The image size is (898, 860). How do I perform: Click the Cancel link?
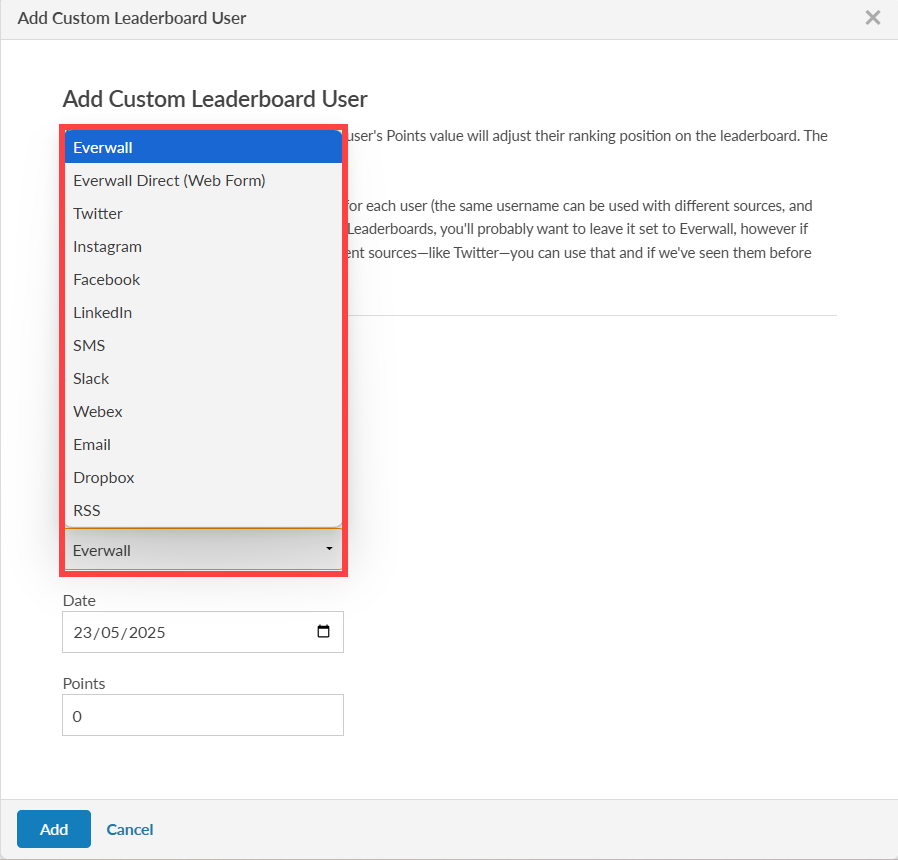coord(130,830)
